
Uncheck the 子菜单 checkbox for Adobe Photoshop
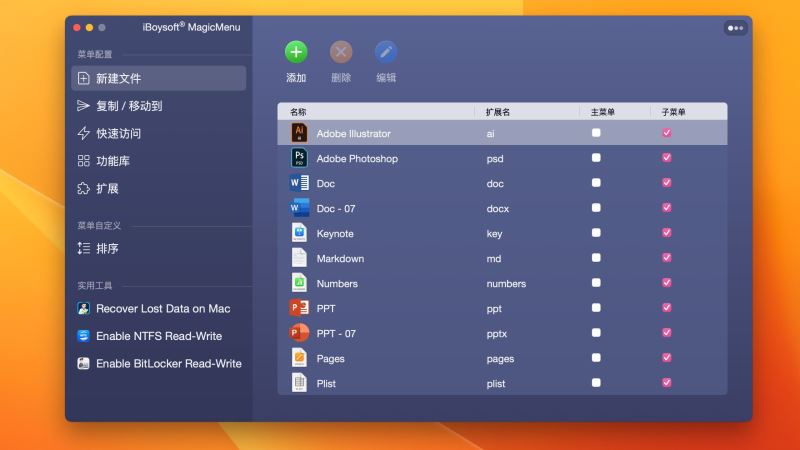click(666, 158)
